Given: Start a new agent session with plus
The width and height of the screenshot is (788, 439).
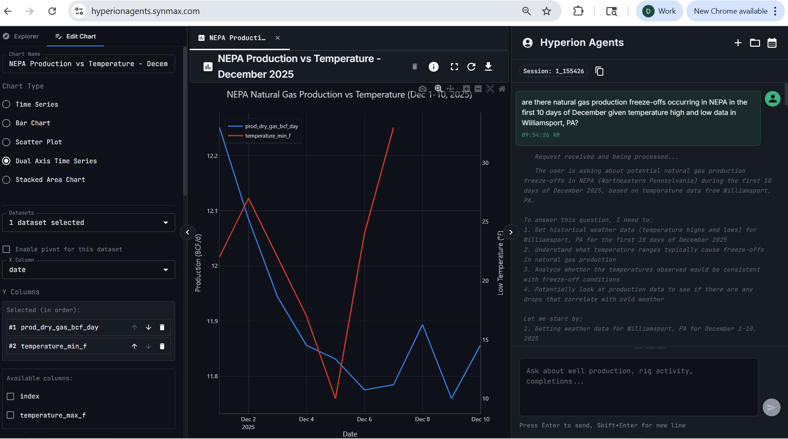Looking at the screenshot, I should 738,43.
